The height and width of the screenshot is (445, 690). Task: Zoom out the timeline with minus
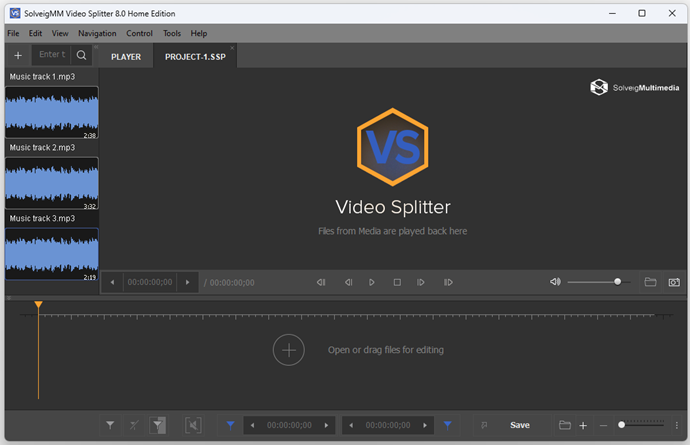coord(603,426)
